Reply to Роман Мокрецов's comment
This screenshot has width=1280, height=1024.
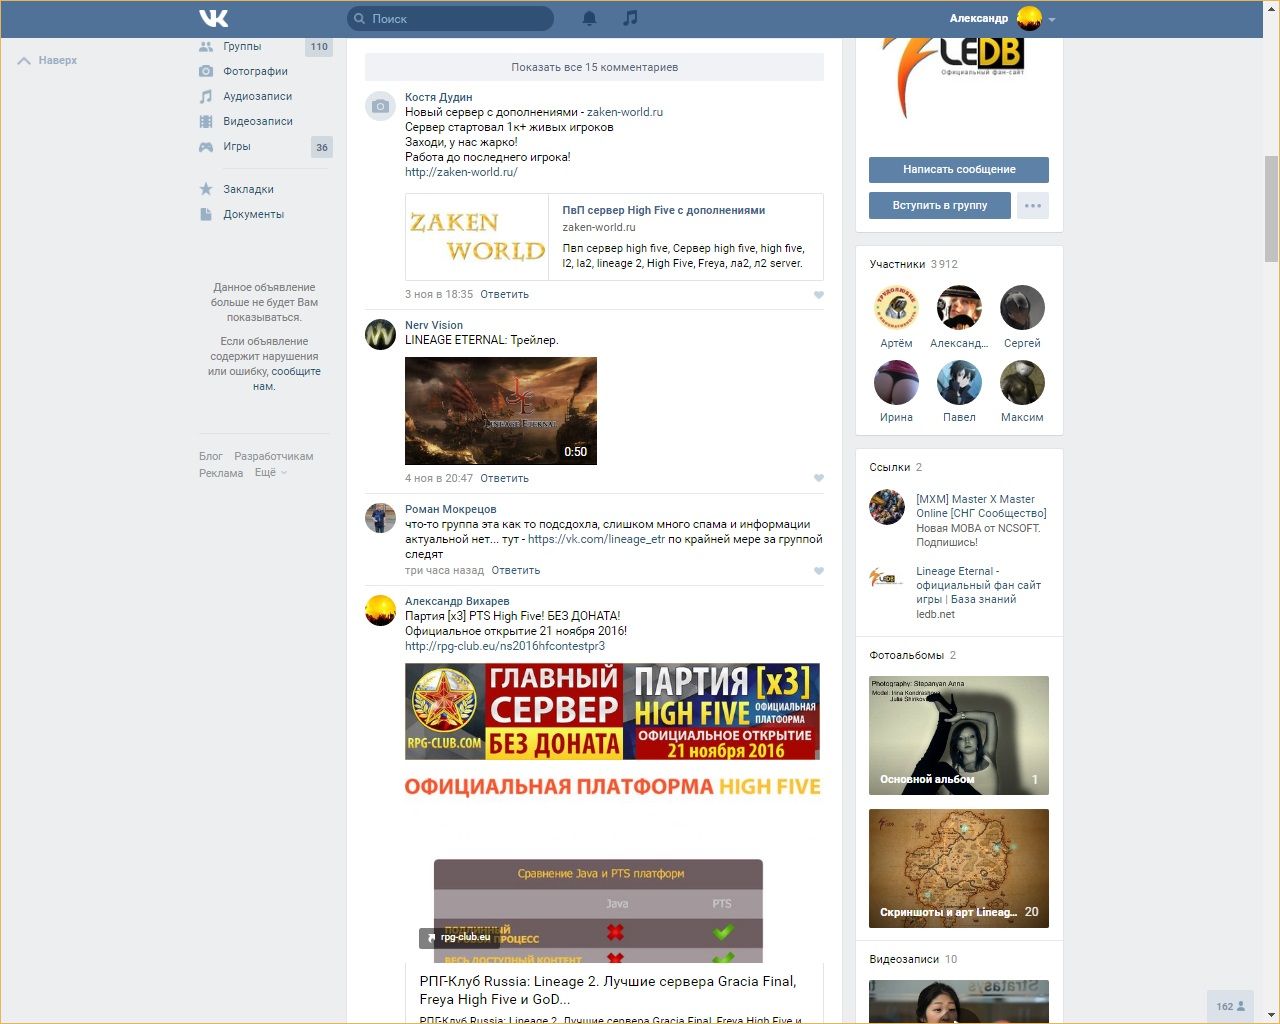tap(516, 571)
